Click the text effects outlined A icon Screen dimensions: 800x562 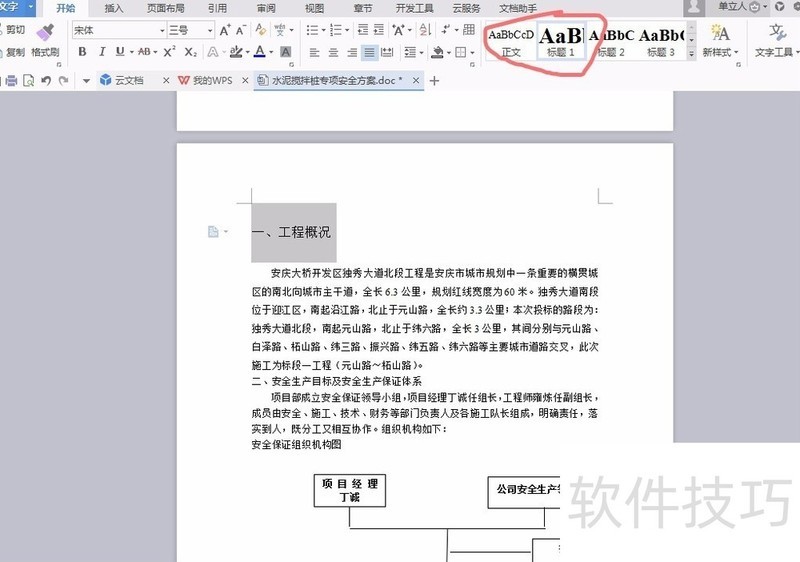[213, 52]
